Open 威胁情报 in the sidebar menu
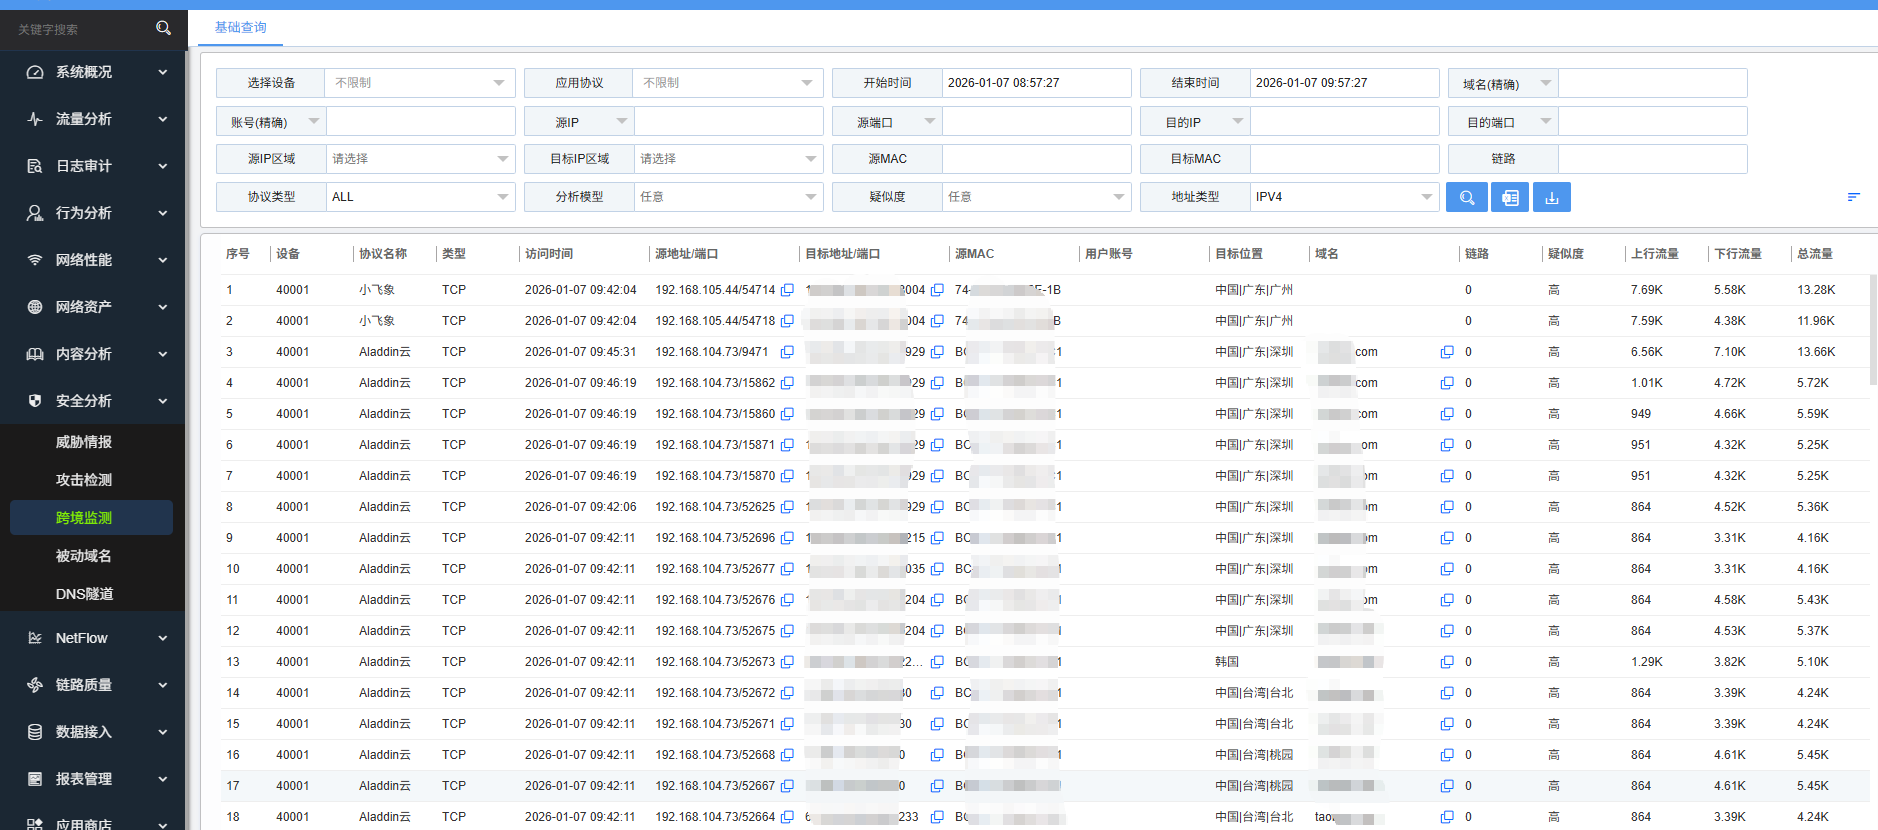This screenshot has width=1878, height=830. [x=84, y=442]
